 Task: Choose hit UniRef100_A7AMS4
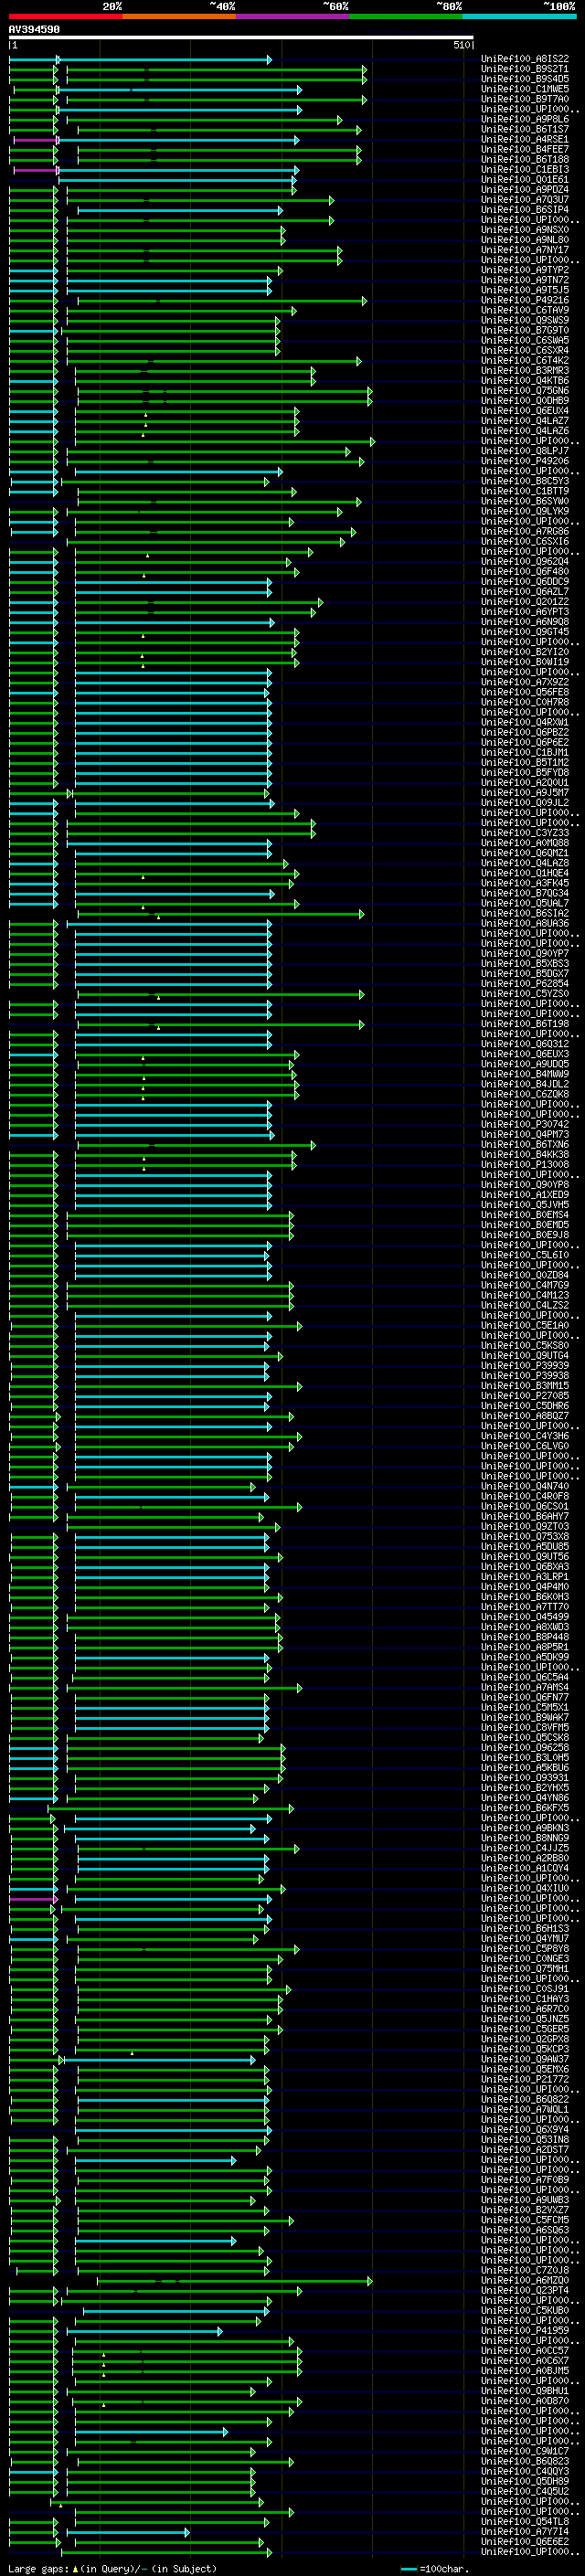[x=525, y=1687]
